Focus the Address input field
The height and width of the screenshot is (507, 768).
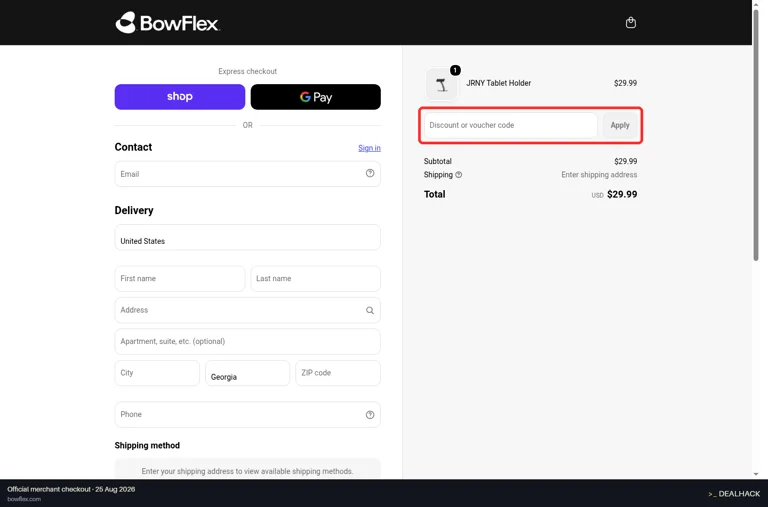(247, 310)
